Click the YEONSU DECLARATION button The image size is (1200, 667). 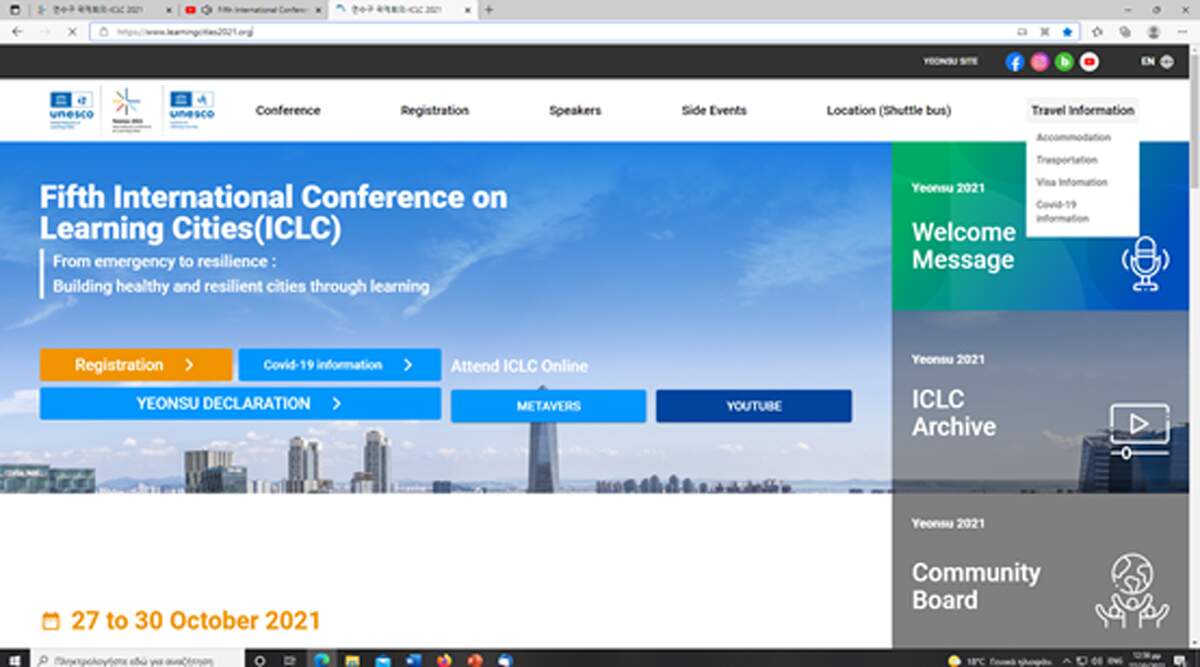point(240,404)
